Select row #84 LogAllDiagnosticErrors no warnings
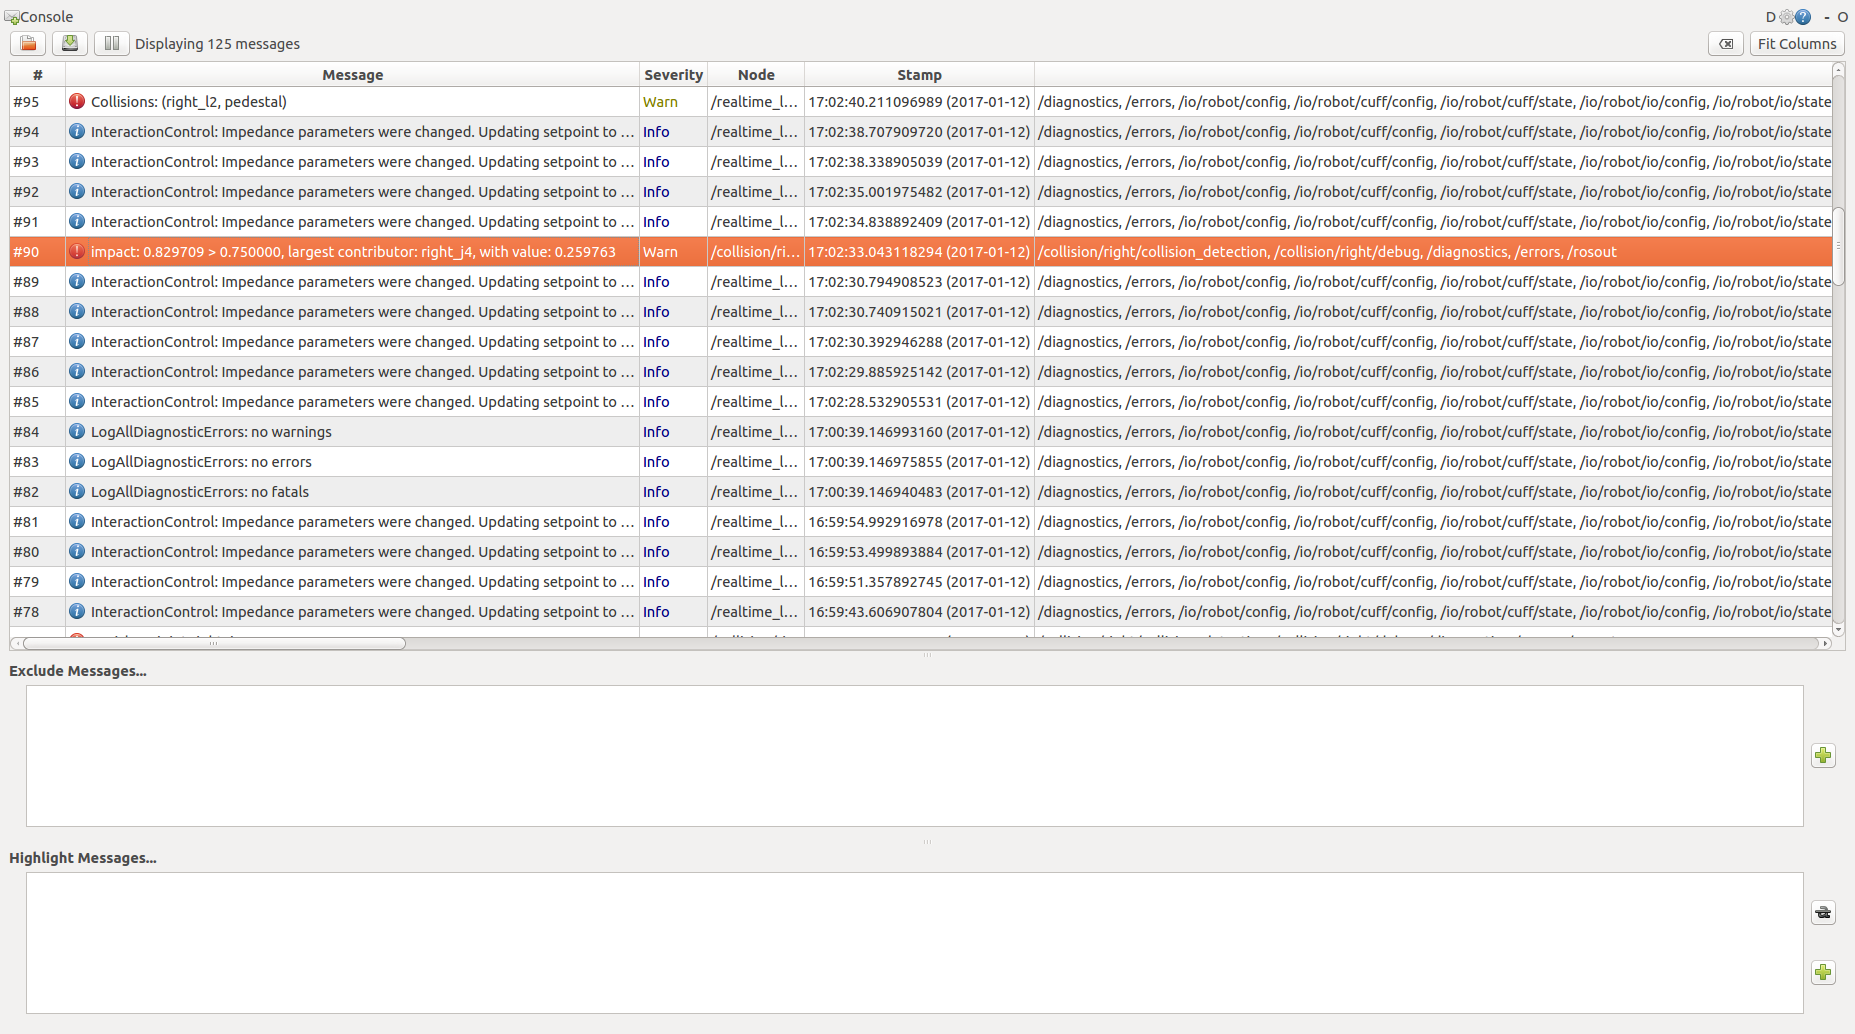 coord(920,432)
